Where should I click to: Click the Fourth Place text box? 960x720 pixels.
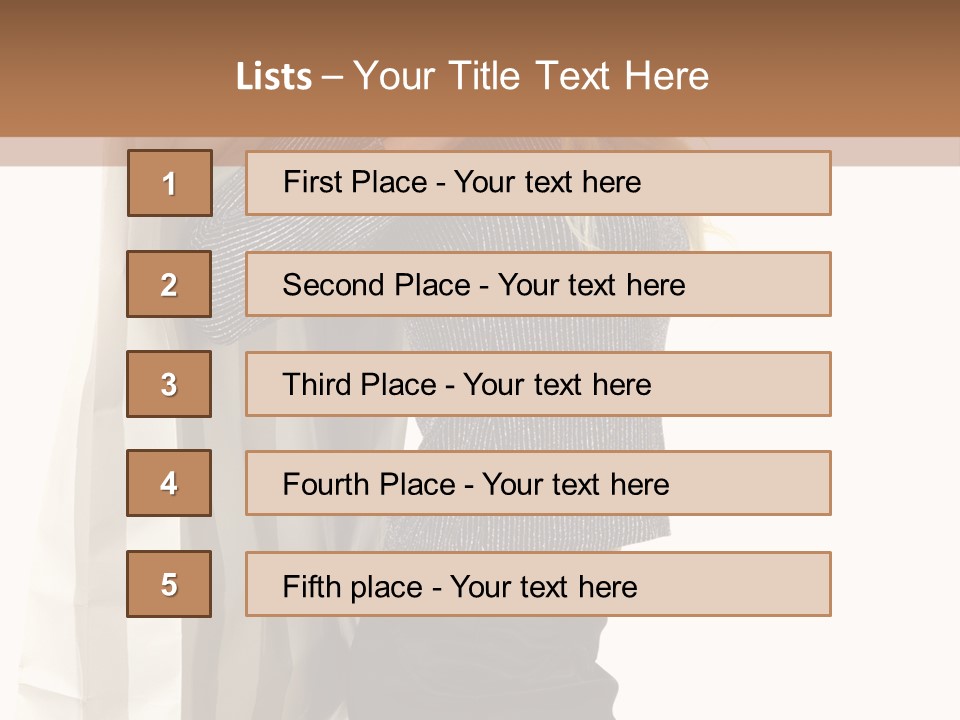pyautogui.click(x=538, y=483)
